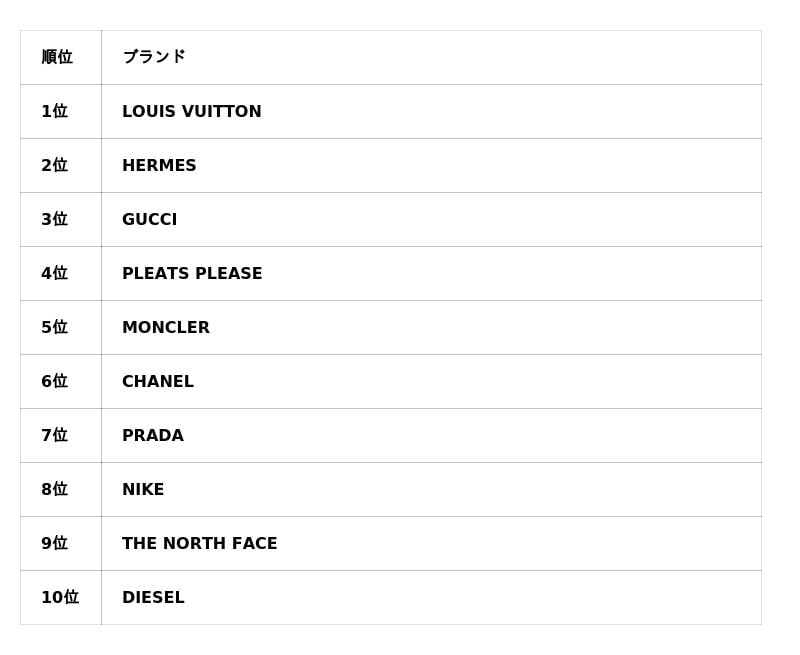The width and height of the screenshot is (800, 655).
Task: Select the 10位 rank cell
Action: point(59,598)
